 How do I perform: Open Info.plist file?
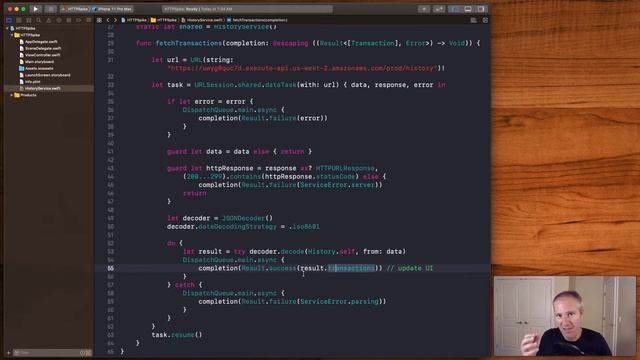pos(32,82)
